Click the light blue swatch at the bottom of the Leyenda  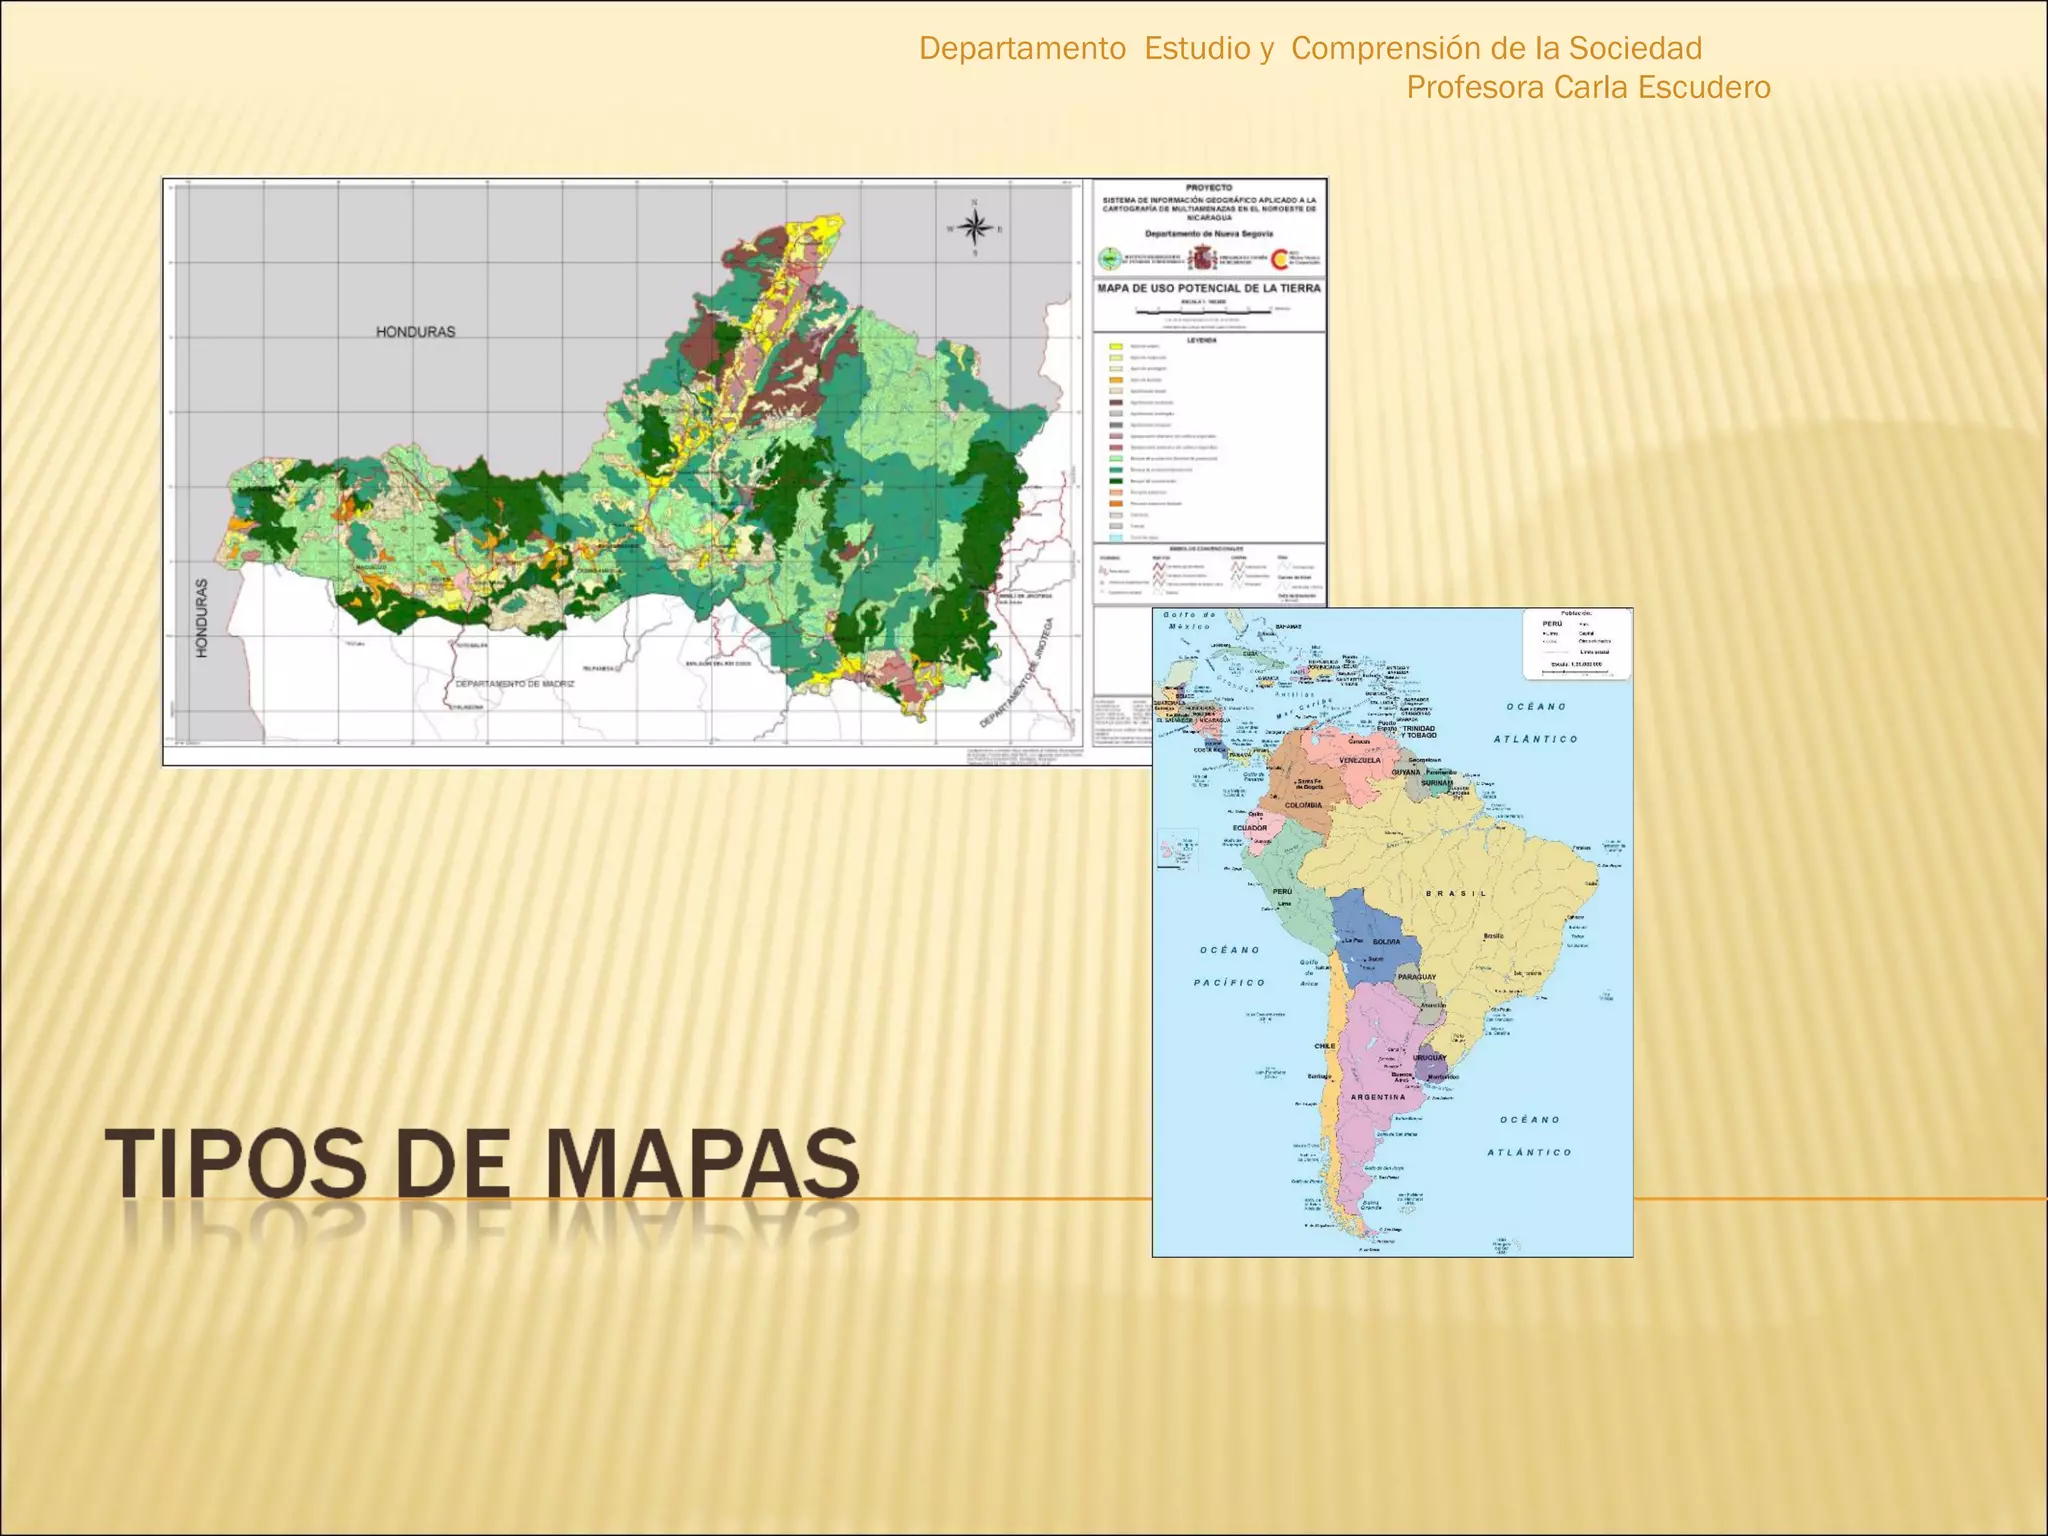click(x=1116, y=537)
